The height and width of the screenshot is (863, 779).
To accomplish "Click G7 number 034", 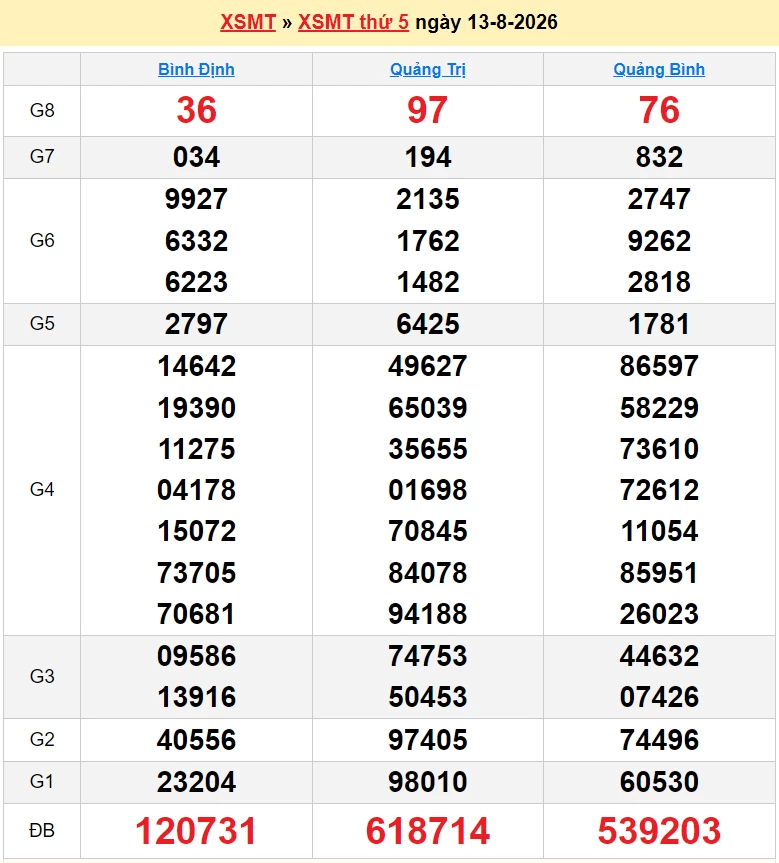I will (197, 157).
